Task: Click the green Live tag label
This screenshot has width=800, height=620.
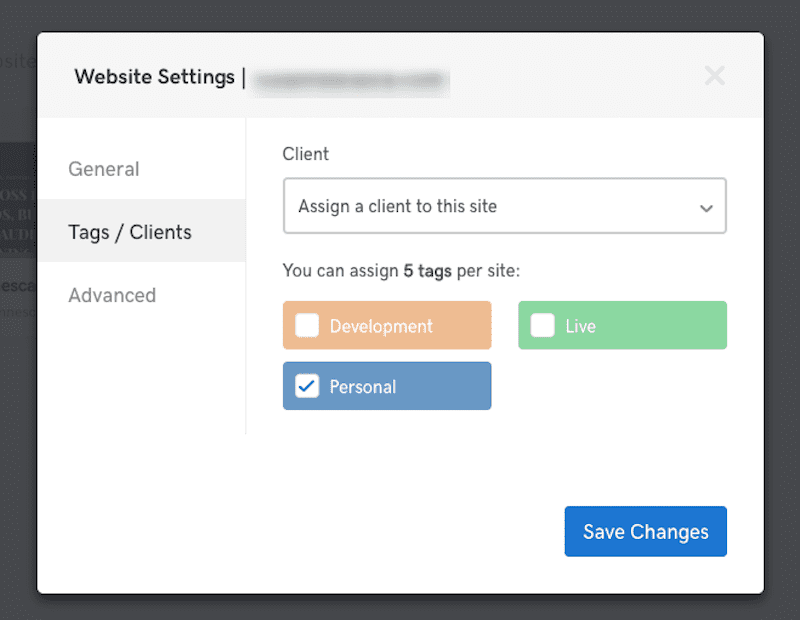Action: (x=581, y=326)
